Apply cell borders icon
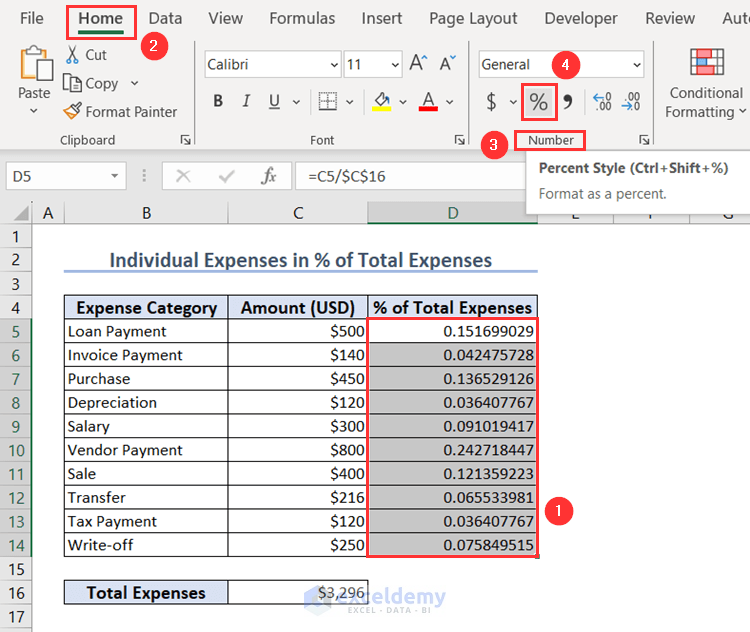Viewport: 750px width, 632px height. point(328,101)
